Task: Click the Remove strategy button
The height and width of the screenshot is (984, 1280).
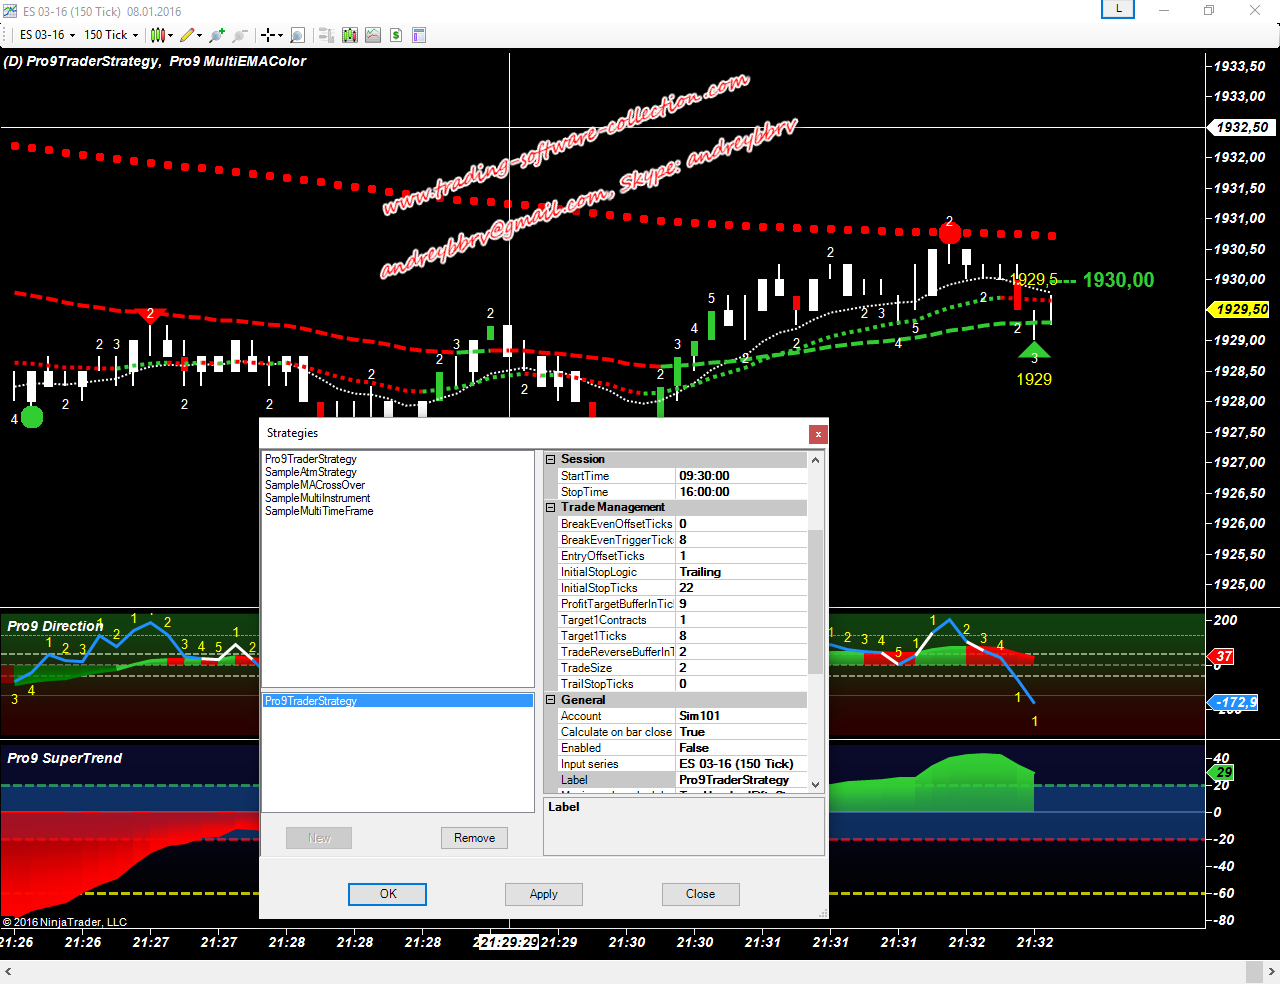Action: point(474,838)
